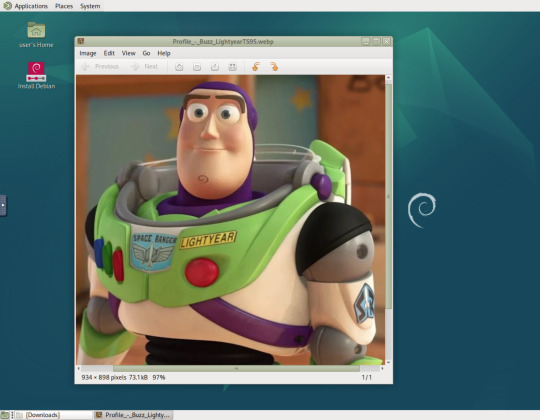This screenshot has width=540, height=420.
Task: Click the image viewer window menu icon
Action: click(x=81, y=41)
